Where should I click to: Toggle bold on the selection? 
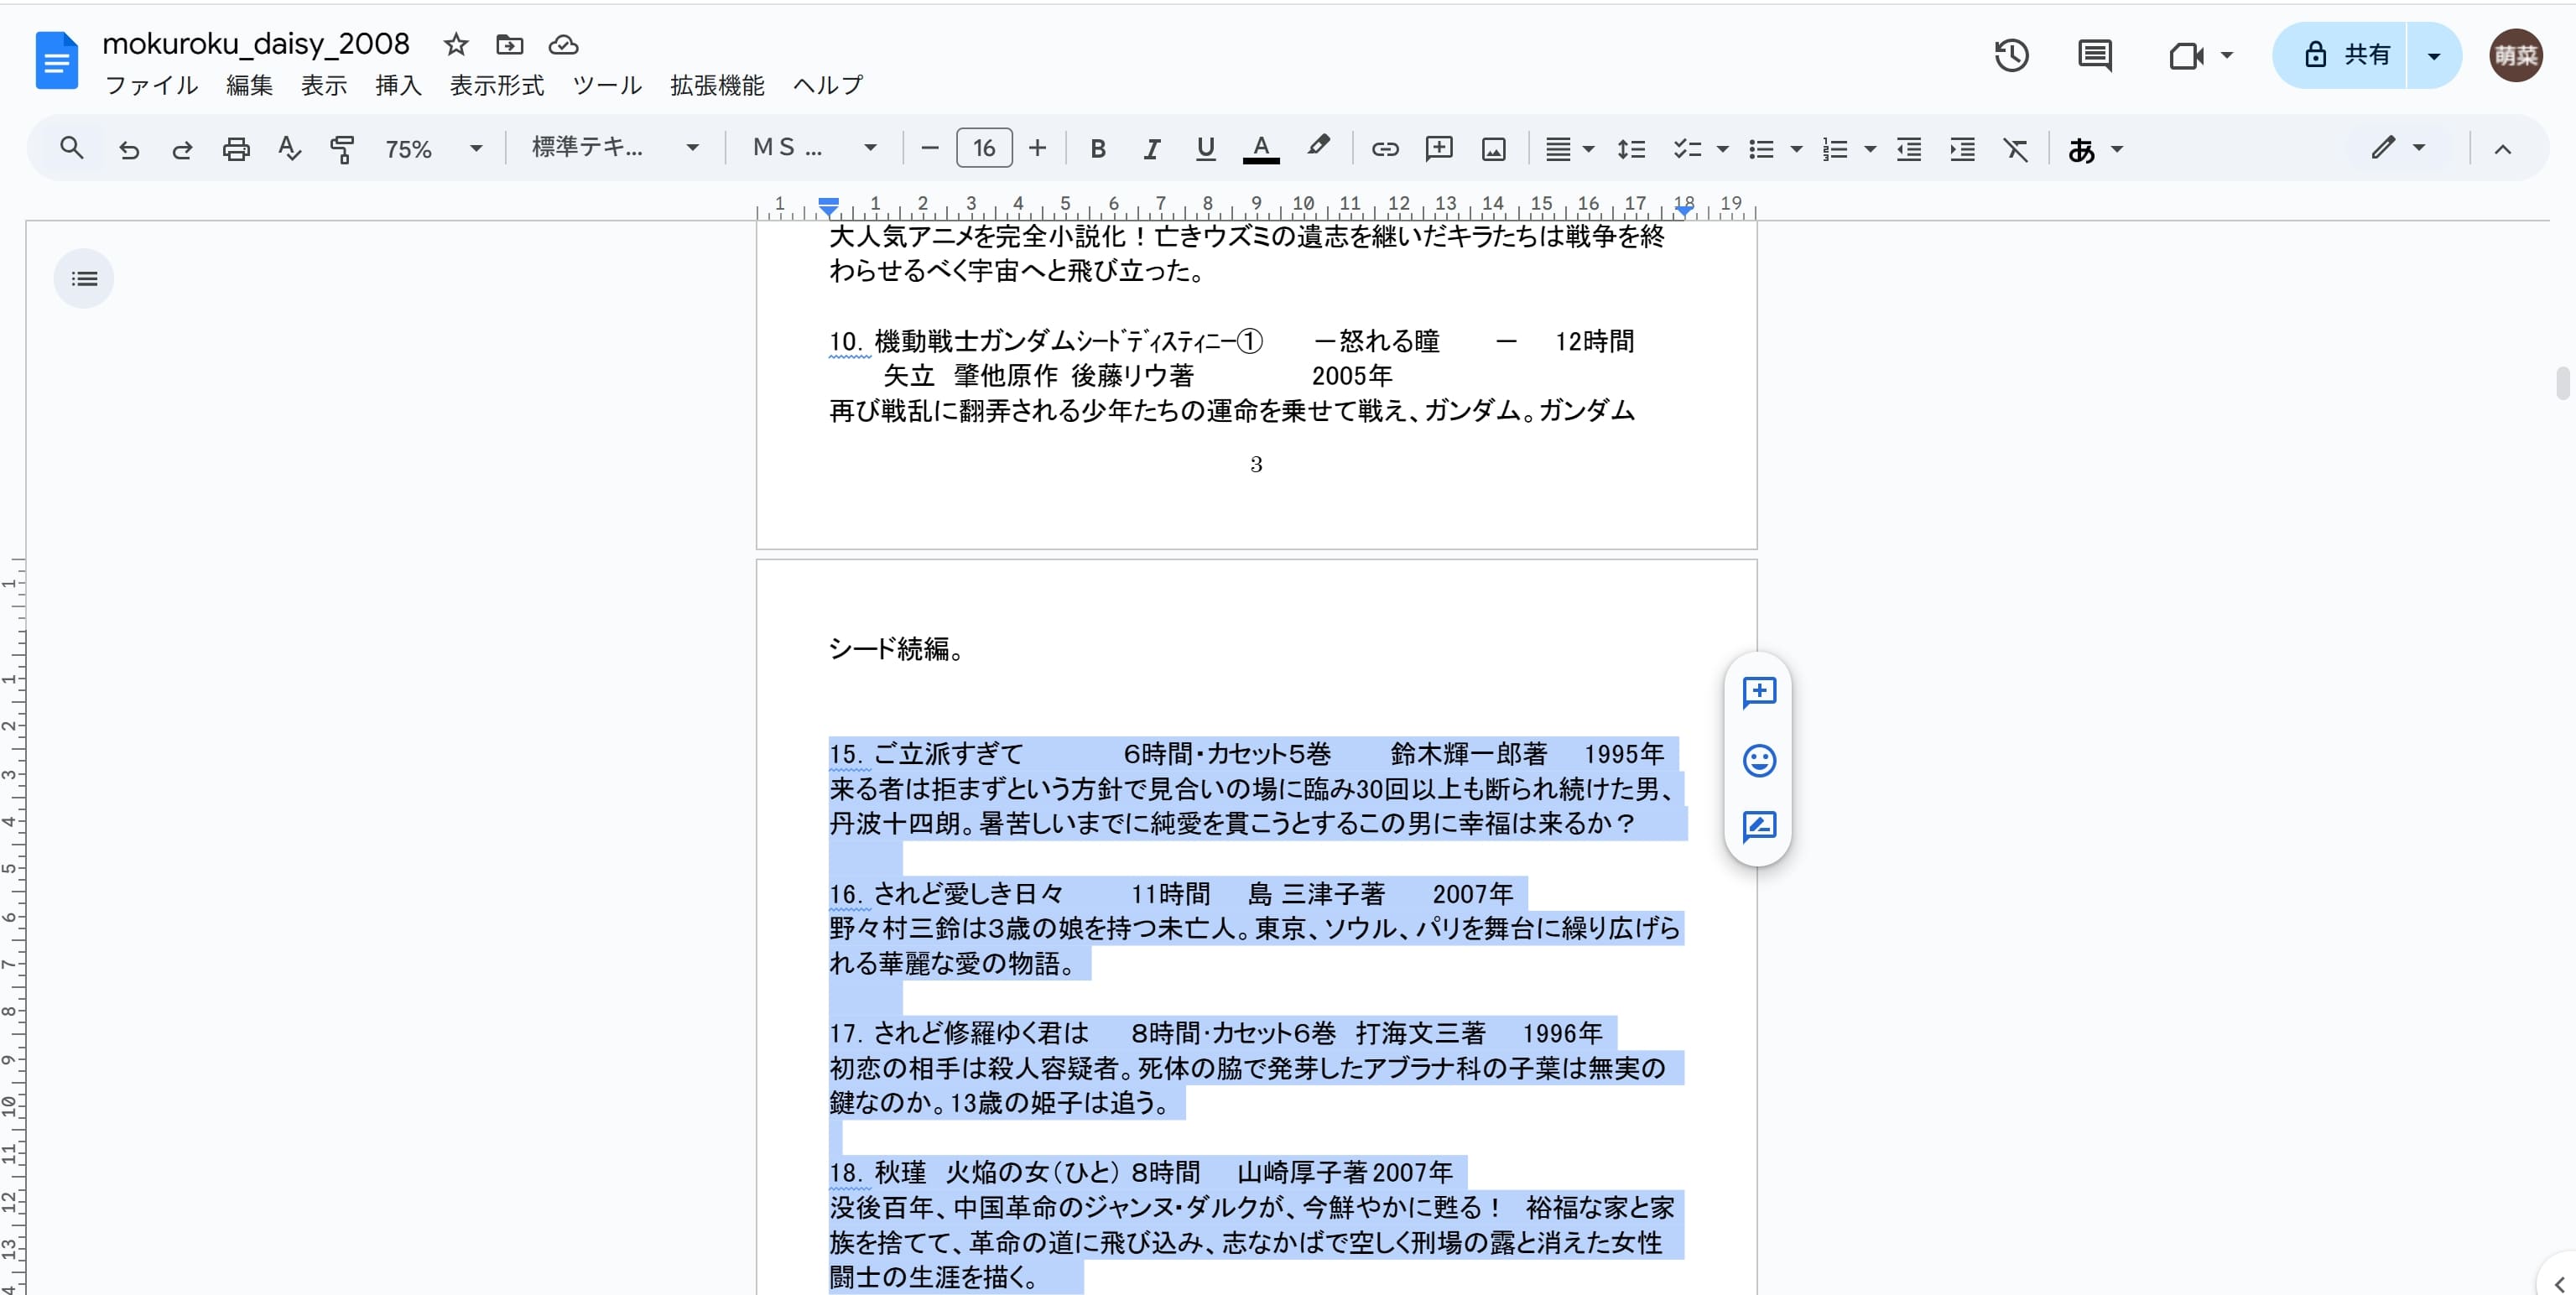(x=1097, y=148)
